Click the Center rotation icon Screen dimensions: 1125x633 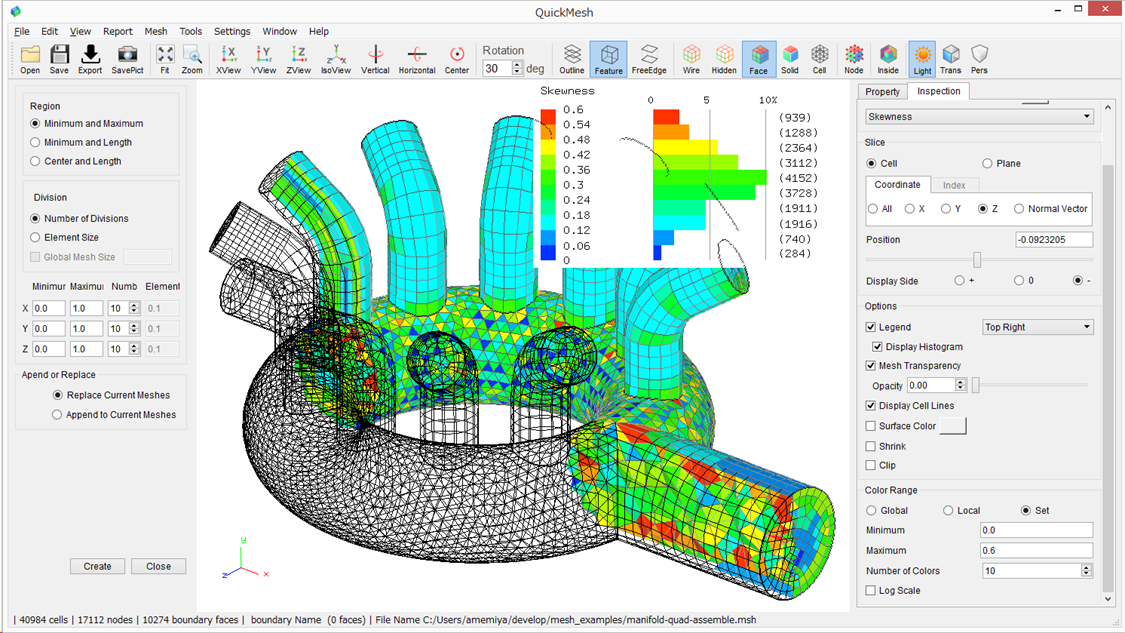456,59
